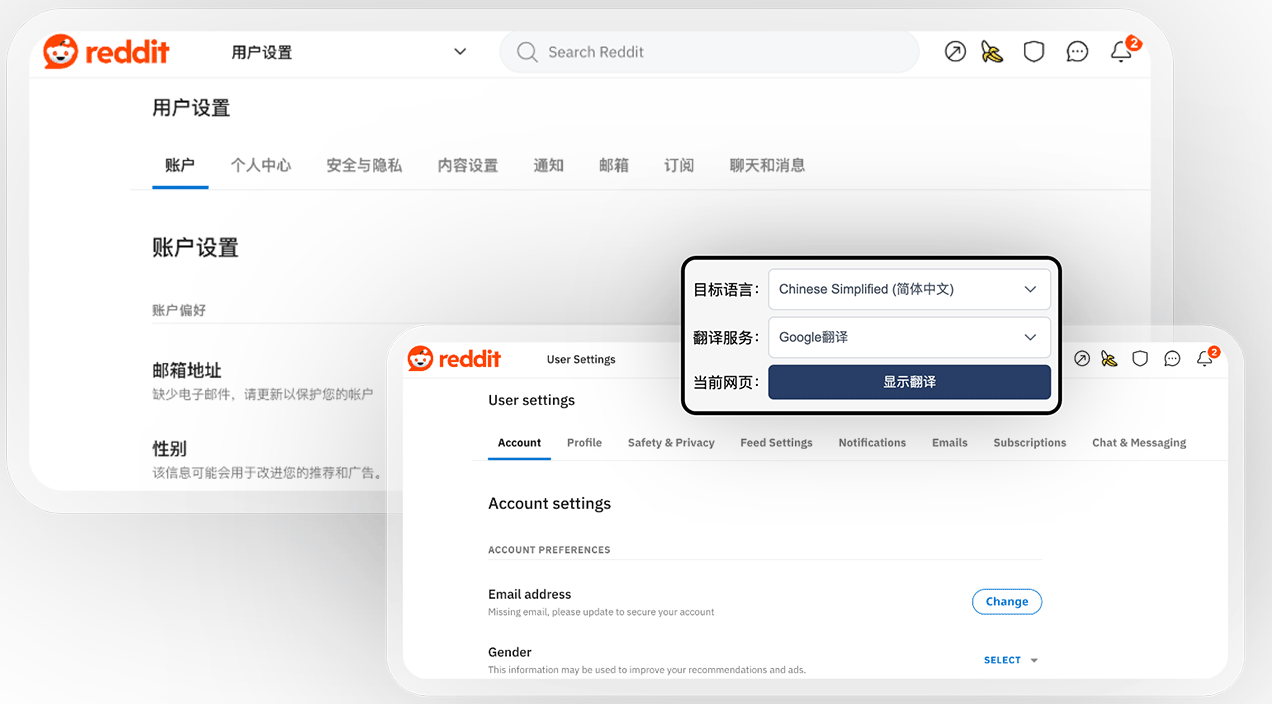1272x704 pixels.
Task: Click the ACCOUNT PREFERENCES section label
Action: click(549, 550)
